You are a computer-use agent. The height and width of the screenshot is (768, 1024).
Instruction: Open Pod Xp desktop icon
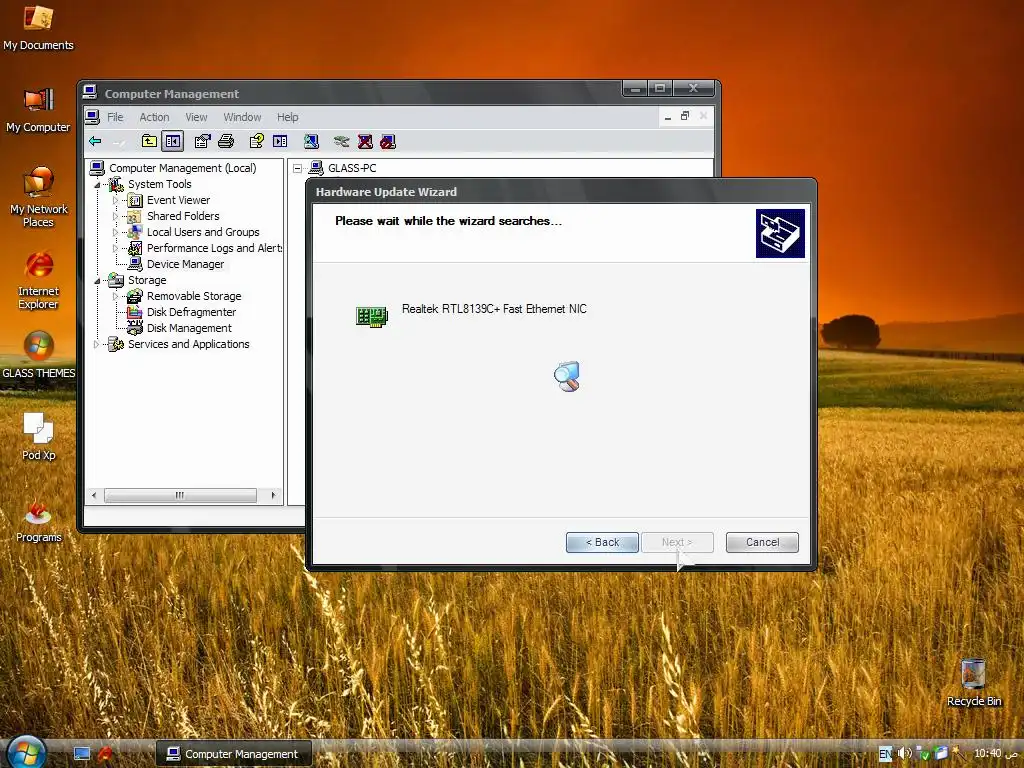point(38,436)
